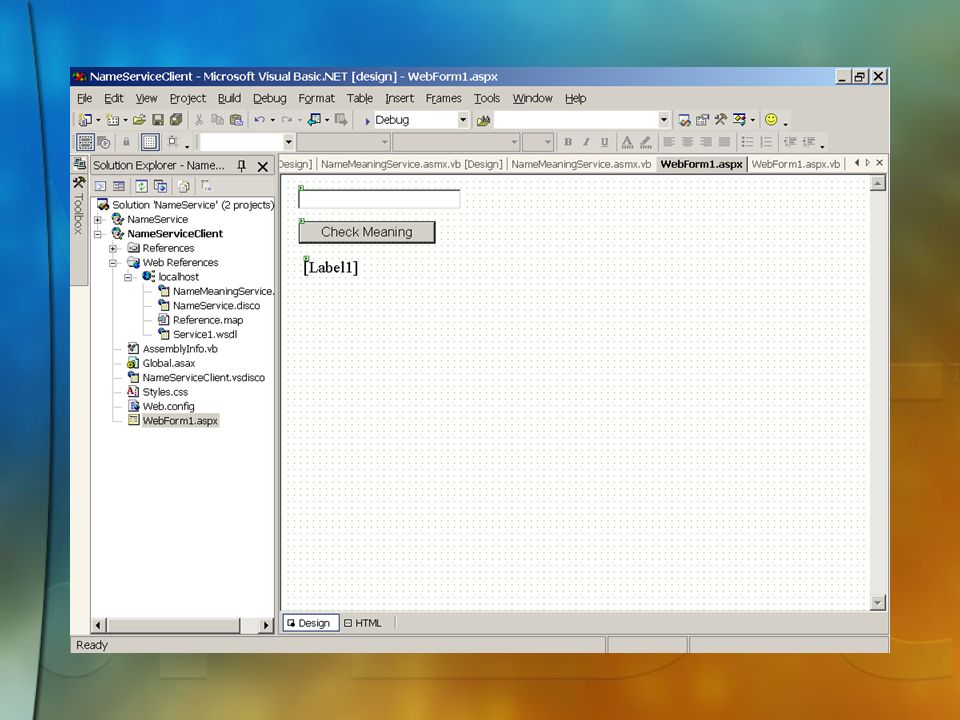Select Global.asax in Solution Explorer
This screenshot has height=720, width=960.
coord(169,363)
